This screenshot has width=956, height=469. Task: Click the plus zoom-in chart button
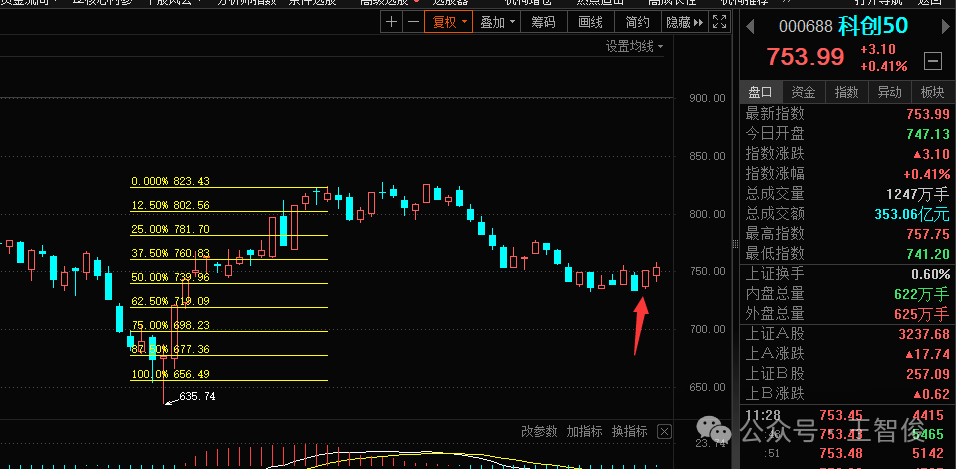click(x=391, y=22)
